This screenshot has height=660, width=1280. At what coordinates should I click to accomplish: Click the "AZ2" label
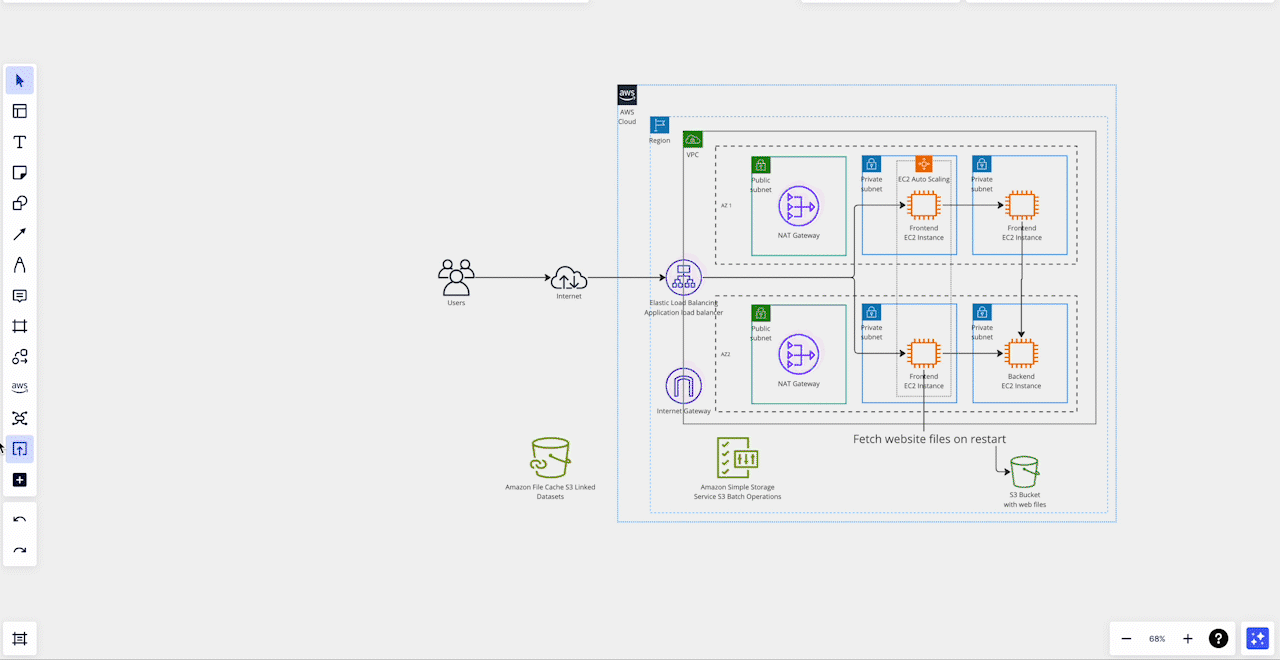726,354
